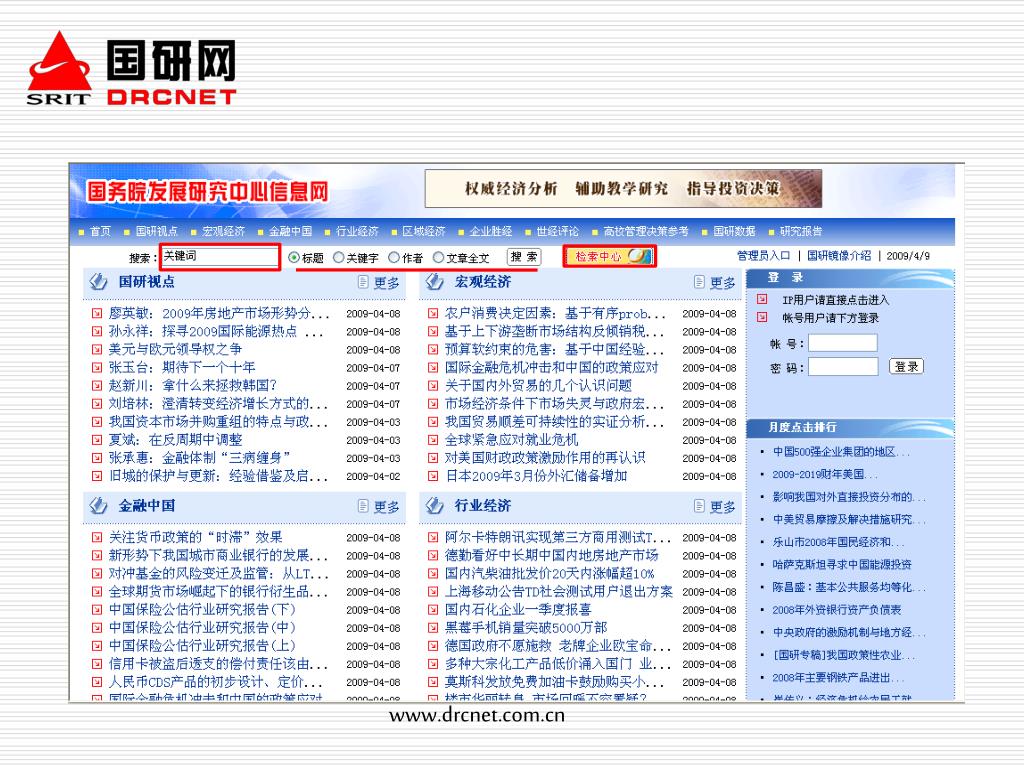Open ranking item 哈萨克斯坦寻求中国能源投资

click(842, 564)
